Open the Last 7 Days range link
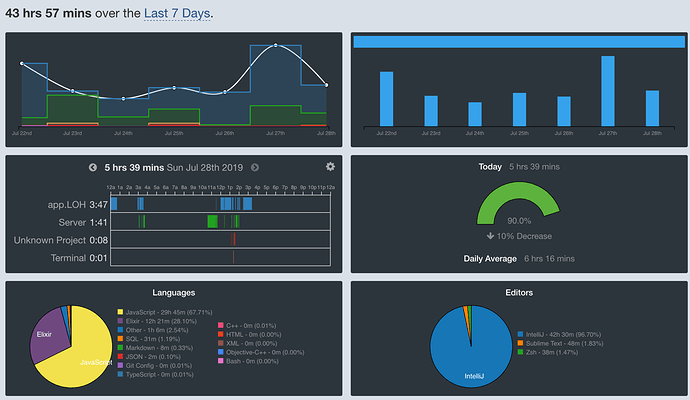The height and width of the screenshot is (400, 690). (177, 13)
